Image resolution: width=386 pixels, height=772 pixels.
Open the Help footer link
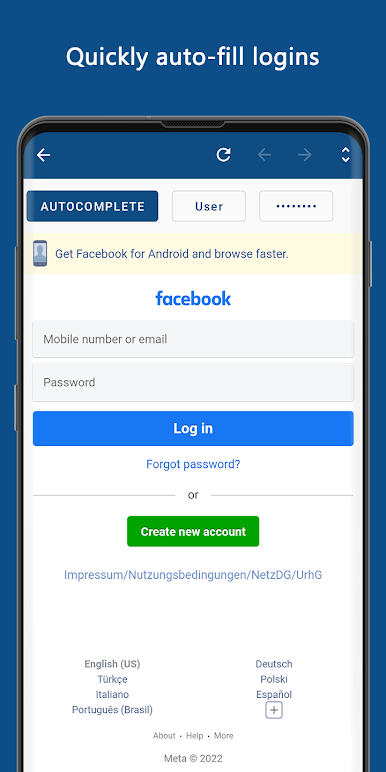194,736
